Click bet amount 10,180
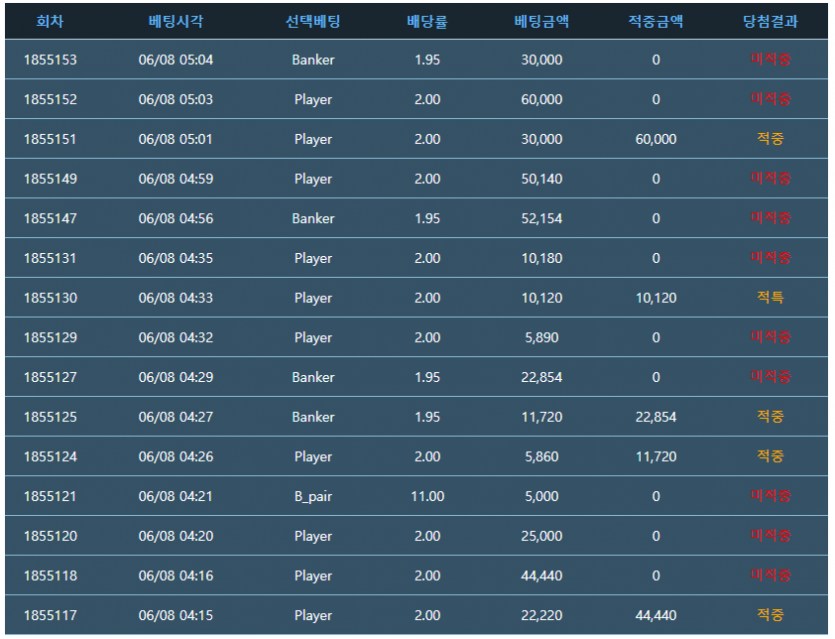Screen dimensions: 835x639 click(542, 258)
